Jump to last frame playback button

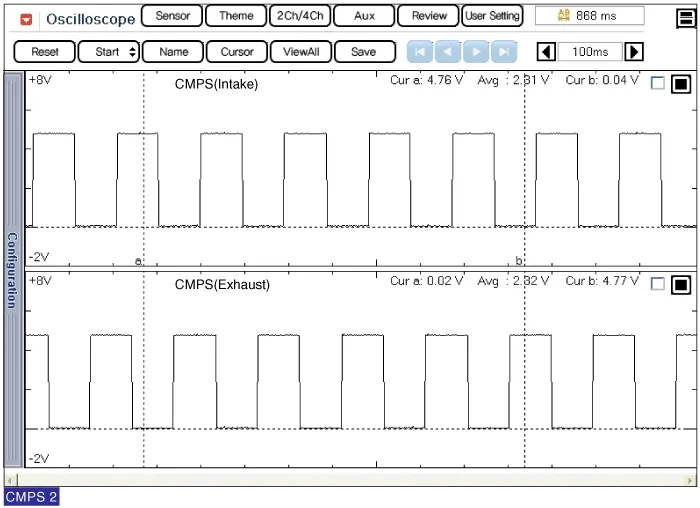coord(504,52)
